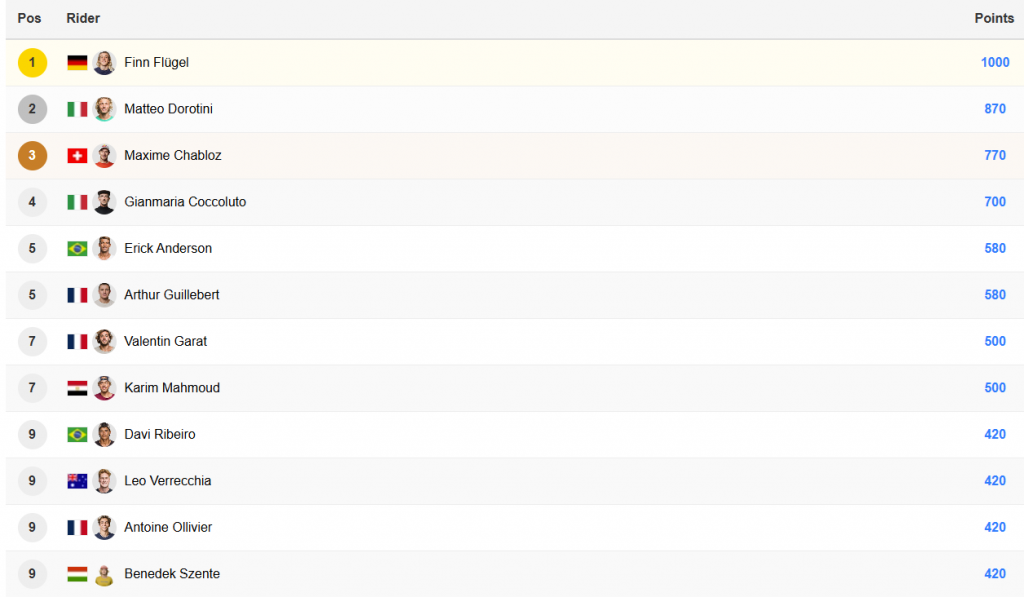
Task: Click the Brazilian flag beside Erick Anderson
Action: [77, 249]
